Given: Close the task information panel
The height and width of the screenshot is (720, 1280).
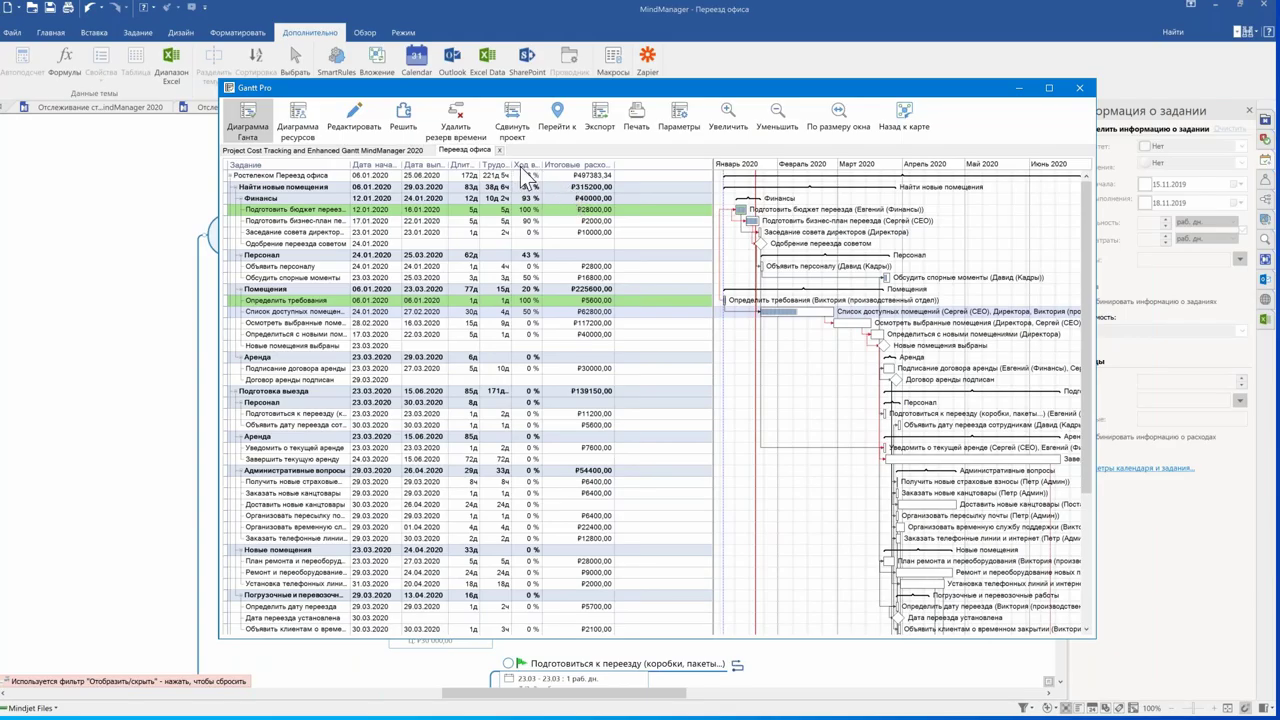Looking at the screenshot, I should pos(1249,110).
